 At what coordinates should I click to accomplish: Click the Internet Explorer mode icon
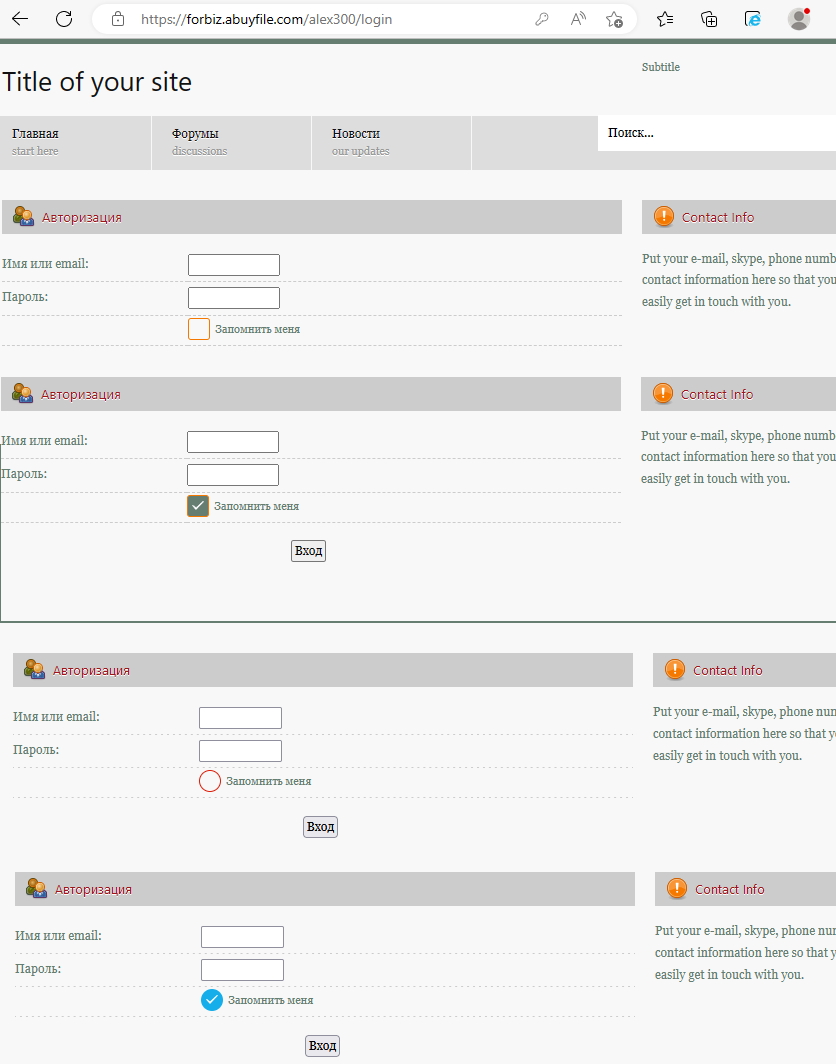pyautogui.click(x=753, y=19)
